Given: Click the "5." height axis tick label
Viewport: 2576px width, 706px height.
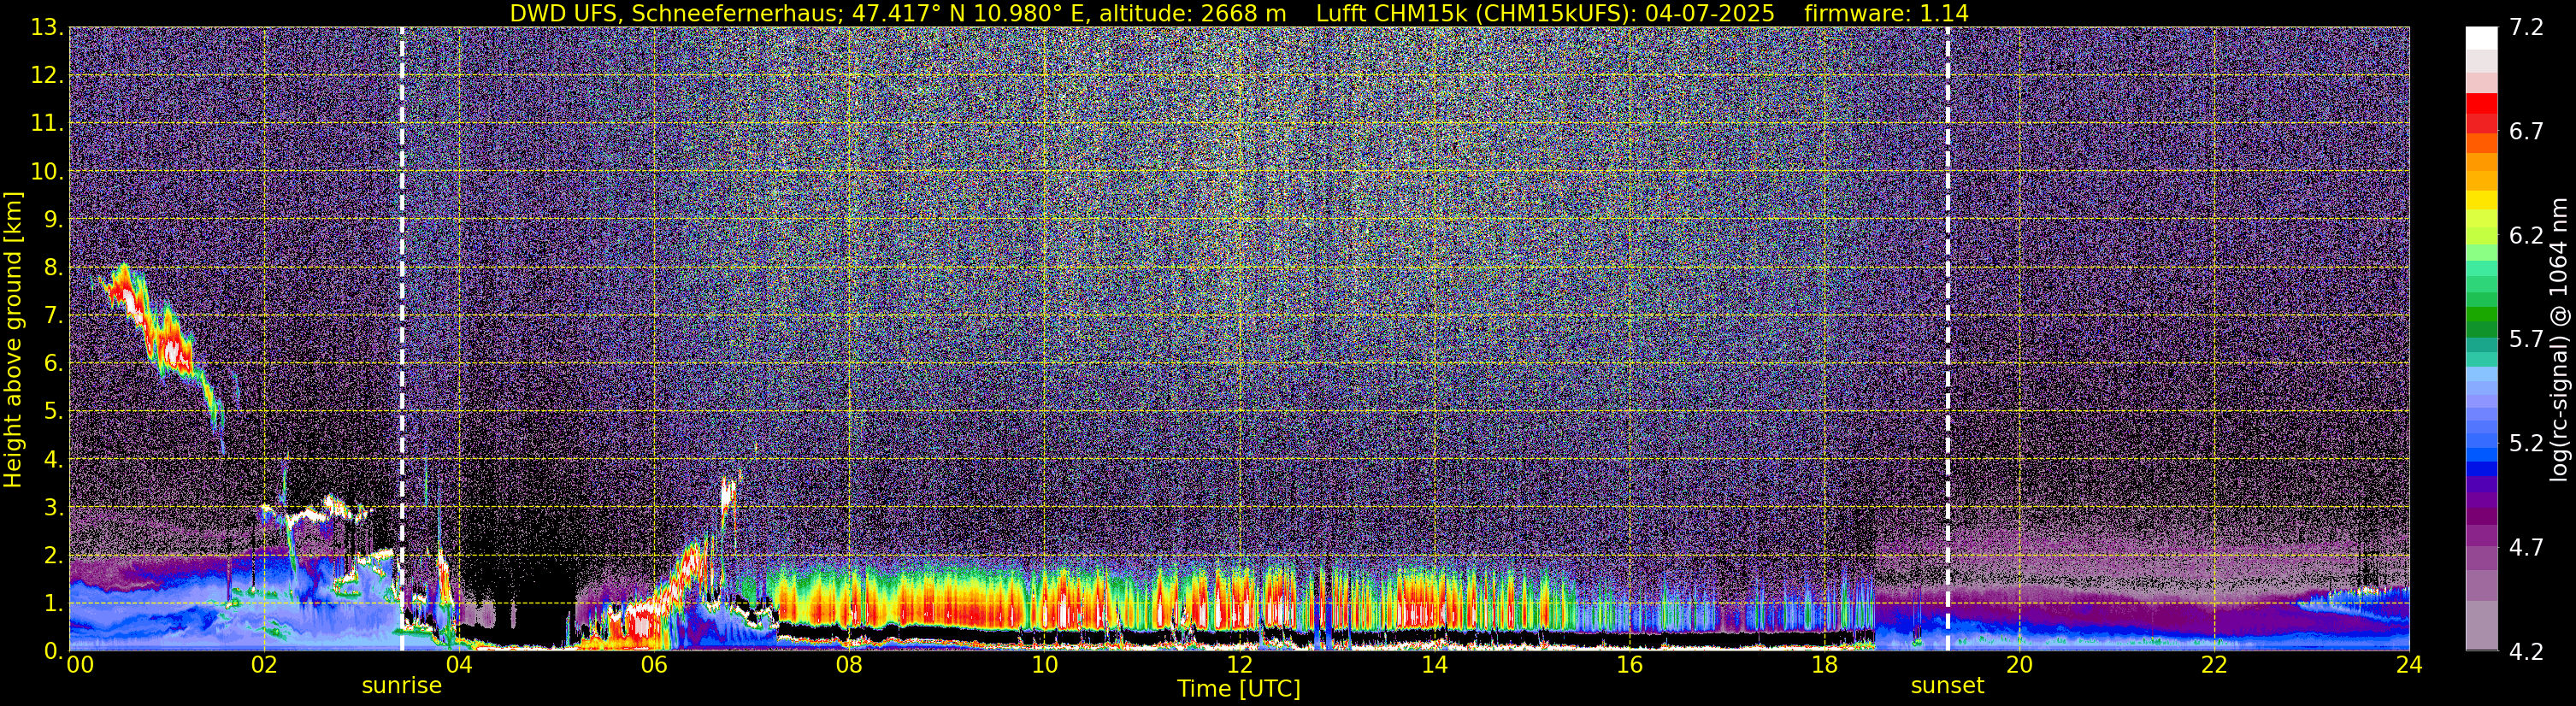Looking at the screenshot, I should point(53,412).
